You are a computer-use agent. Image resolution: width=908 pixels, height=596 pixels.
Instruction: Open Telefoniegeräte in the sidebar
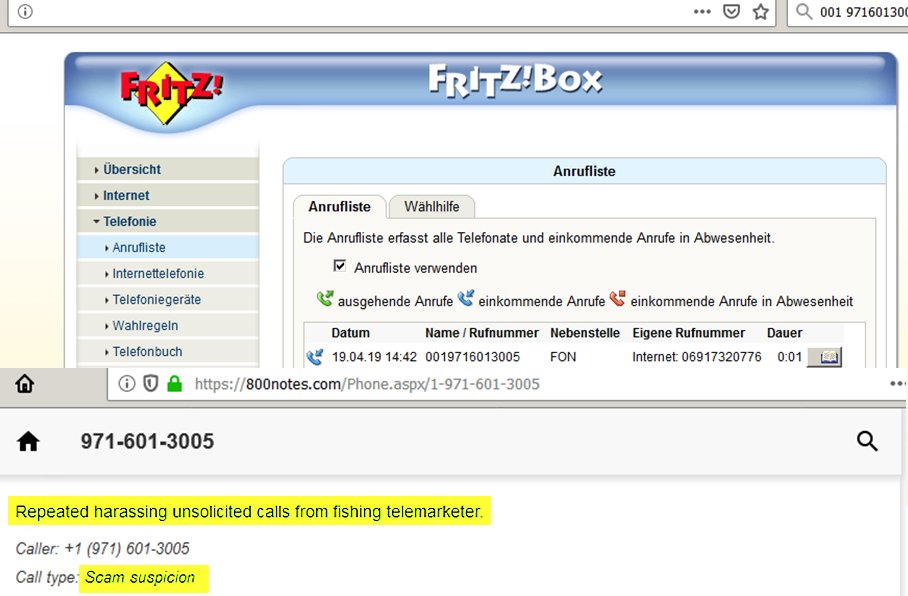pyautogui.click(x=168, y=299)
